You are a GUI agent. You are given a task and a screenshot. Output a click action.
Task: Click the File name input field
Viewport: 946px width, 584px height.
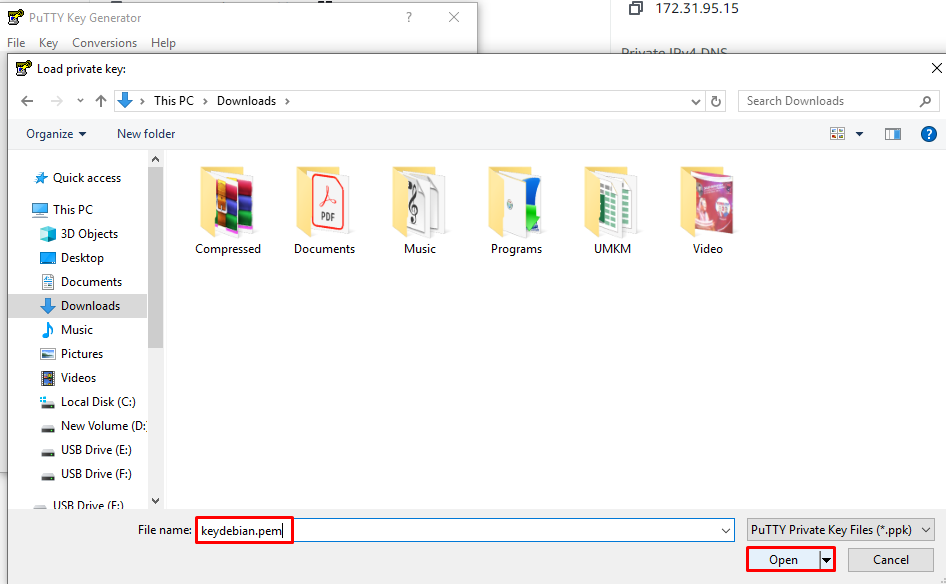coord(465,530)
